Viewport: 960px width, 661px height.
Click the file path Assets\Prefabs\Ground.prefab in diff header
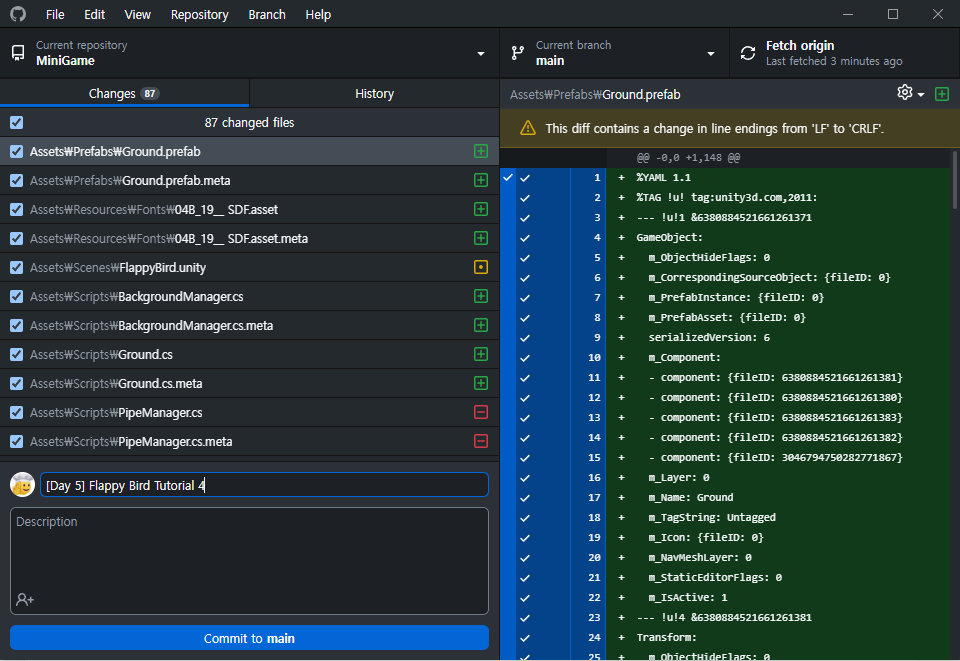pyautogui.click(x=595, y=94)
